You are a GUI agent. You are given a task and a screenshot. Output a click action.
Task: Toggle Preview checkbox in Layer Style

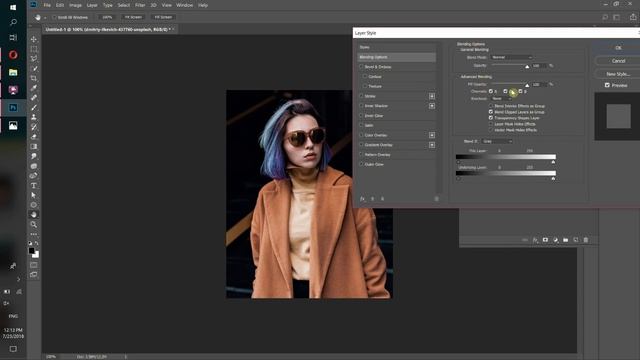coord(607,85)
